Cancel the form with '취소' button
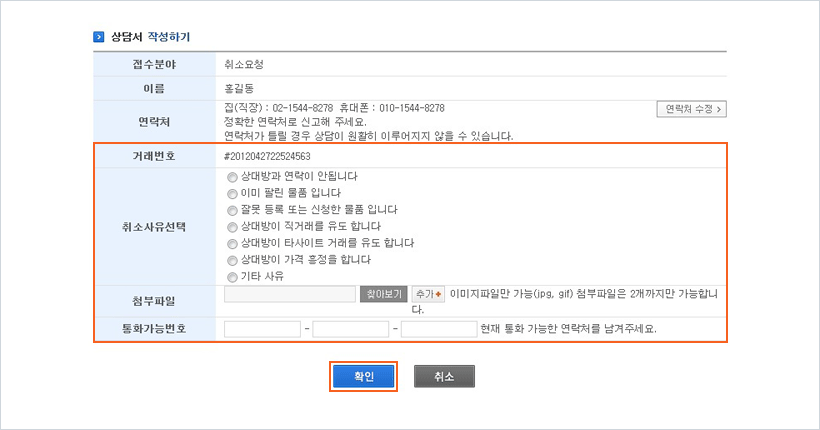Viewport: 820px width, 430px height. click(x=444, y=376)
